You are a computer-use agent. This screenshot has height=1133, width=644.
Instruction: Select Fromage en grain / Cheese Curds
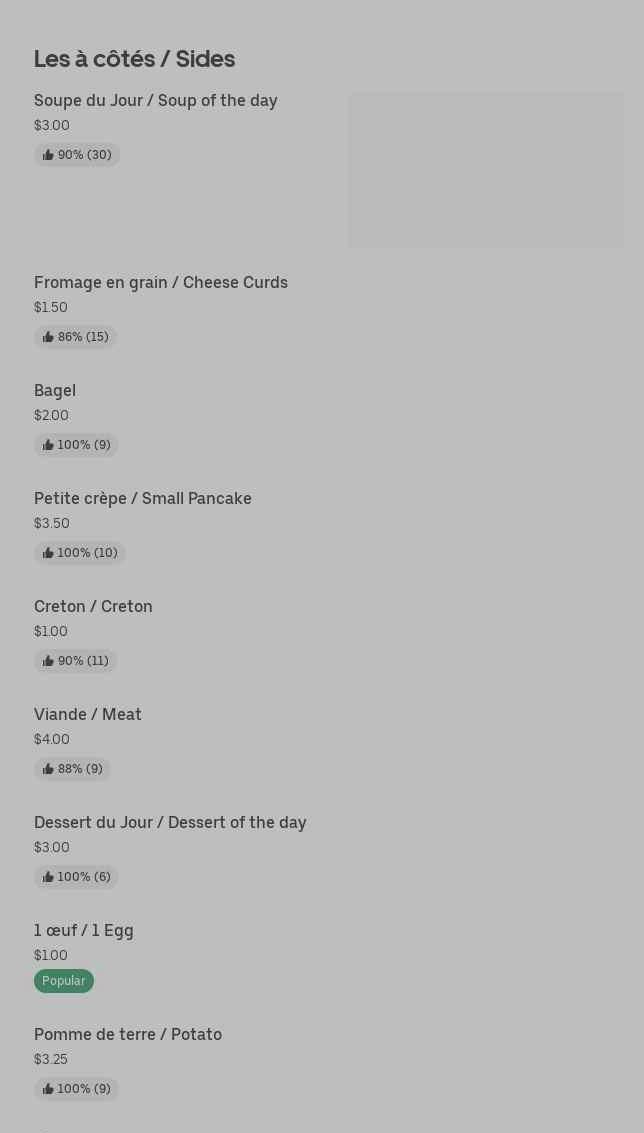point(161,282)
